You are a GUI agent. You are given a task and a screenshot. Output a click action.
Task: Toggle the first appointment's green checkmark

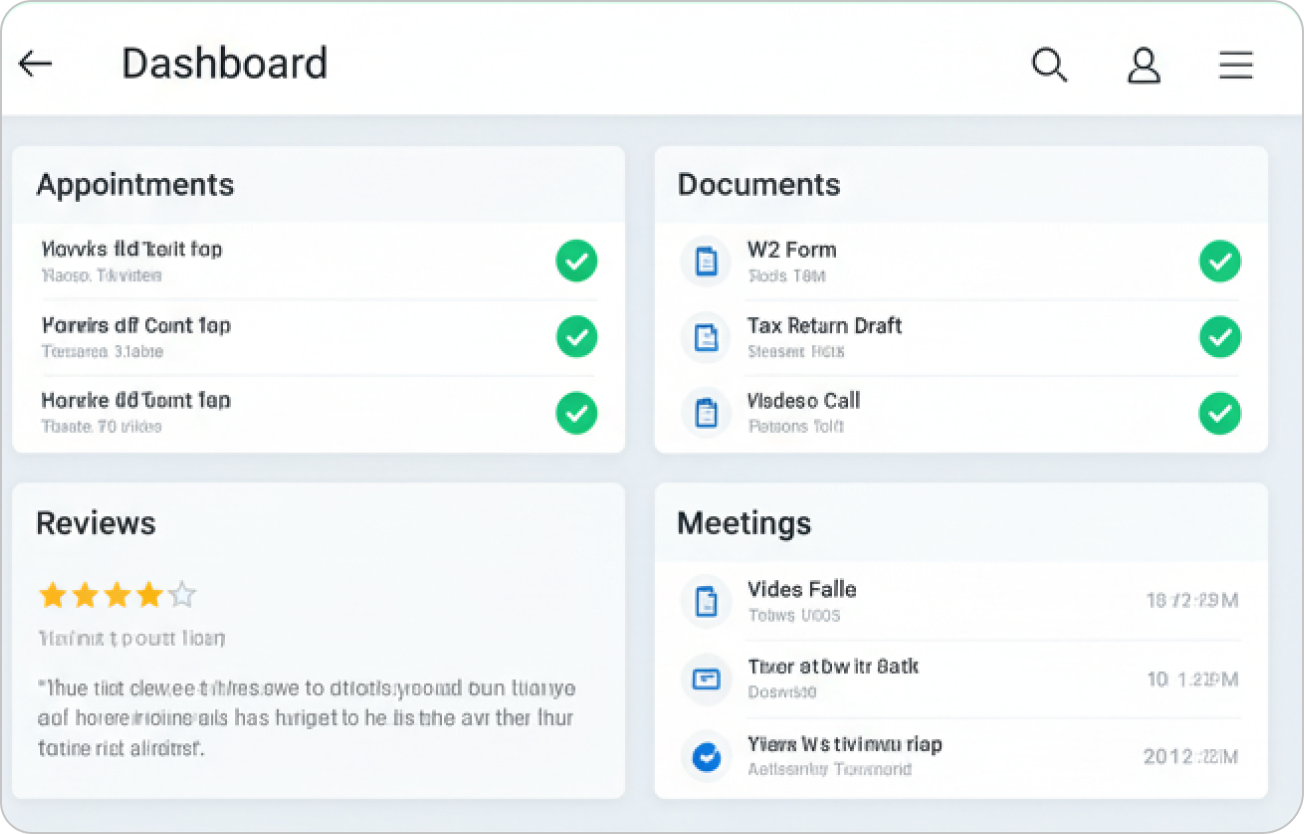click(x=576, y=261)
